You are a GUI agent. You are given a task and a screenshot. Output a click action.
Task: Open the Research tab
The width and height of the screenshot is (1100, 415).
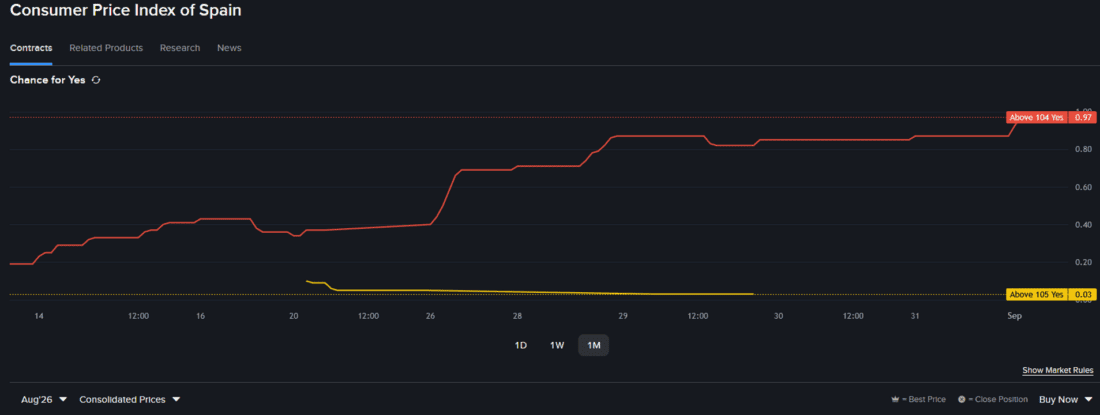[180, 48]
